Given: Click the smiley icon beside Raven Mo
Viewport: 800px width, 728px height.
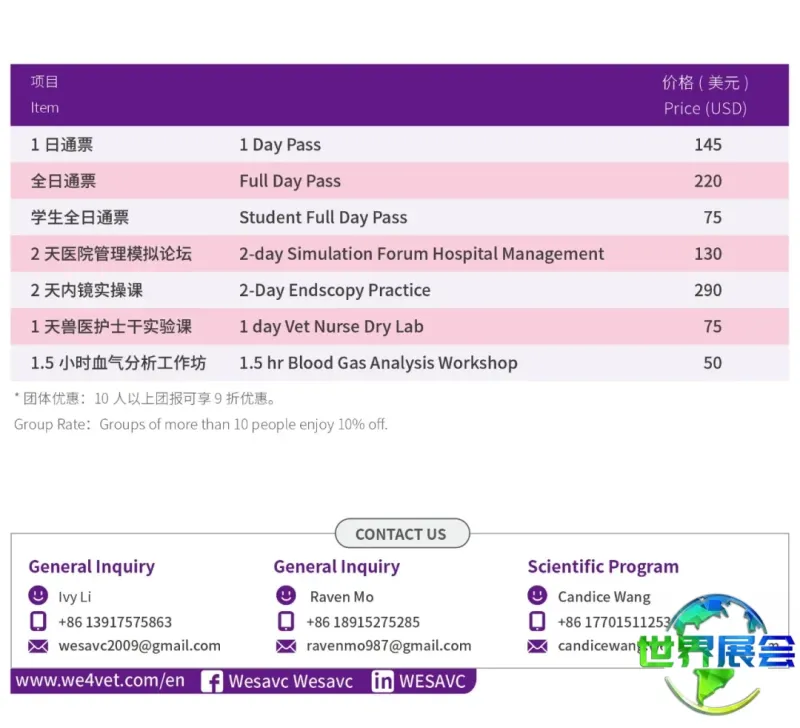Looking at the screenshot, I should click(x=286, y=596).
